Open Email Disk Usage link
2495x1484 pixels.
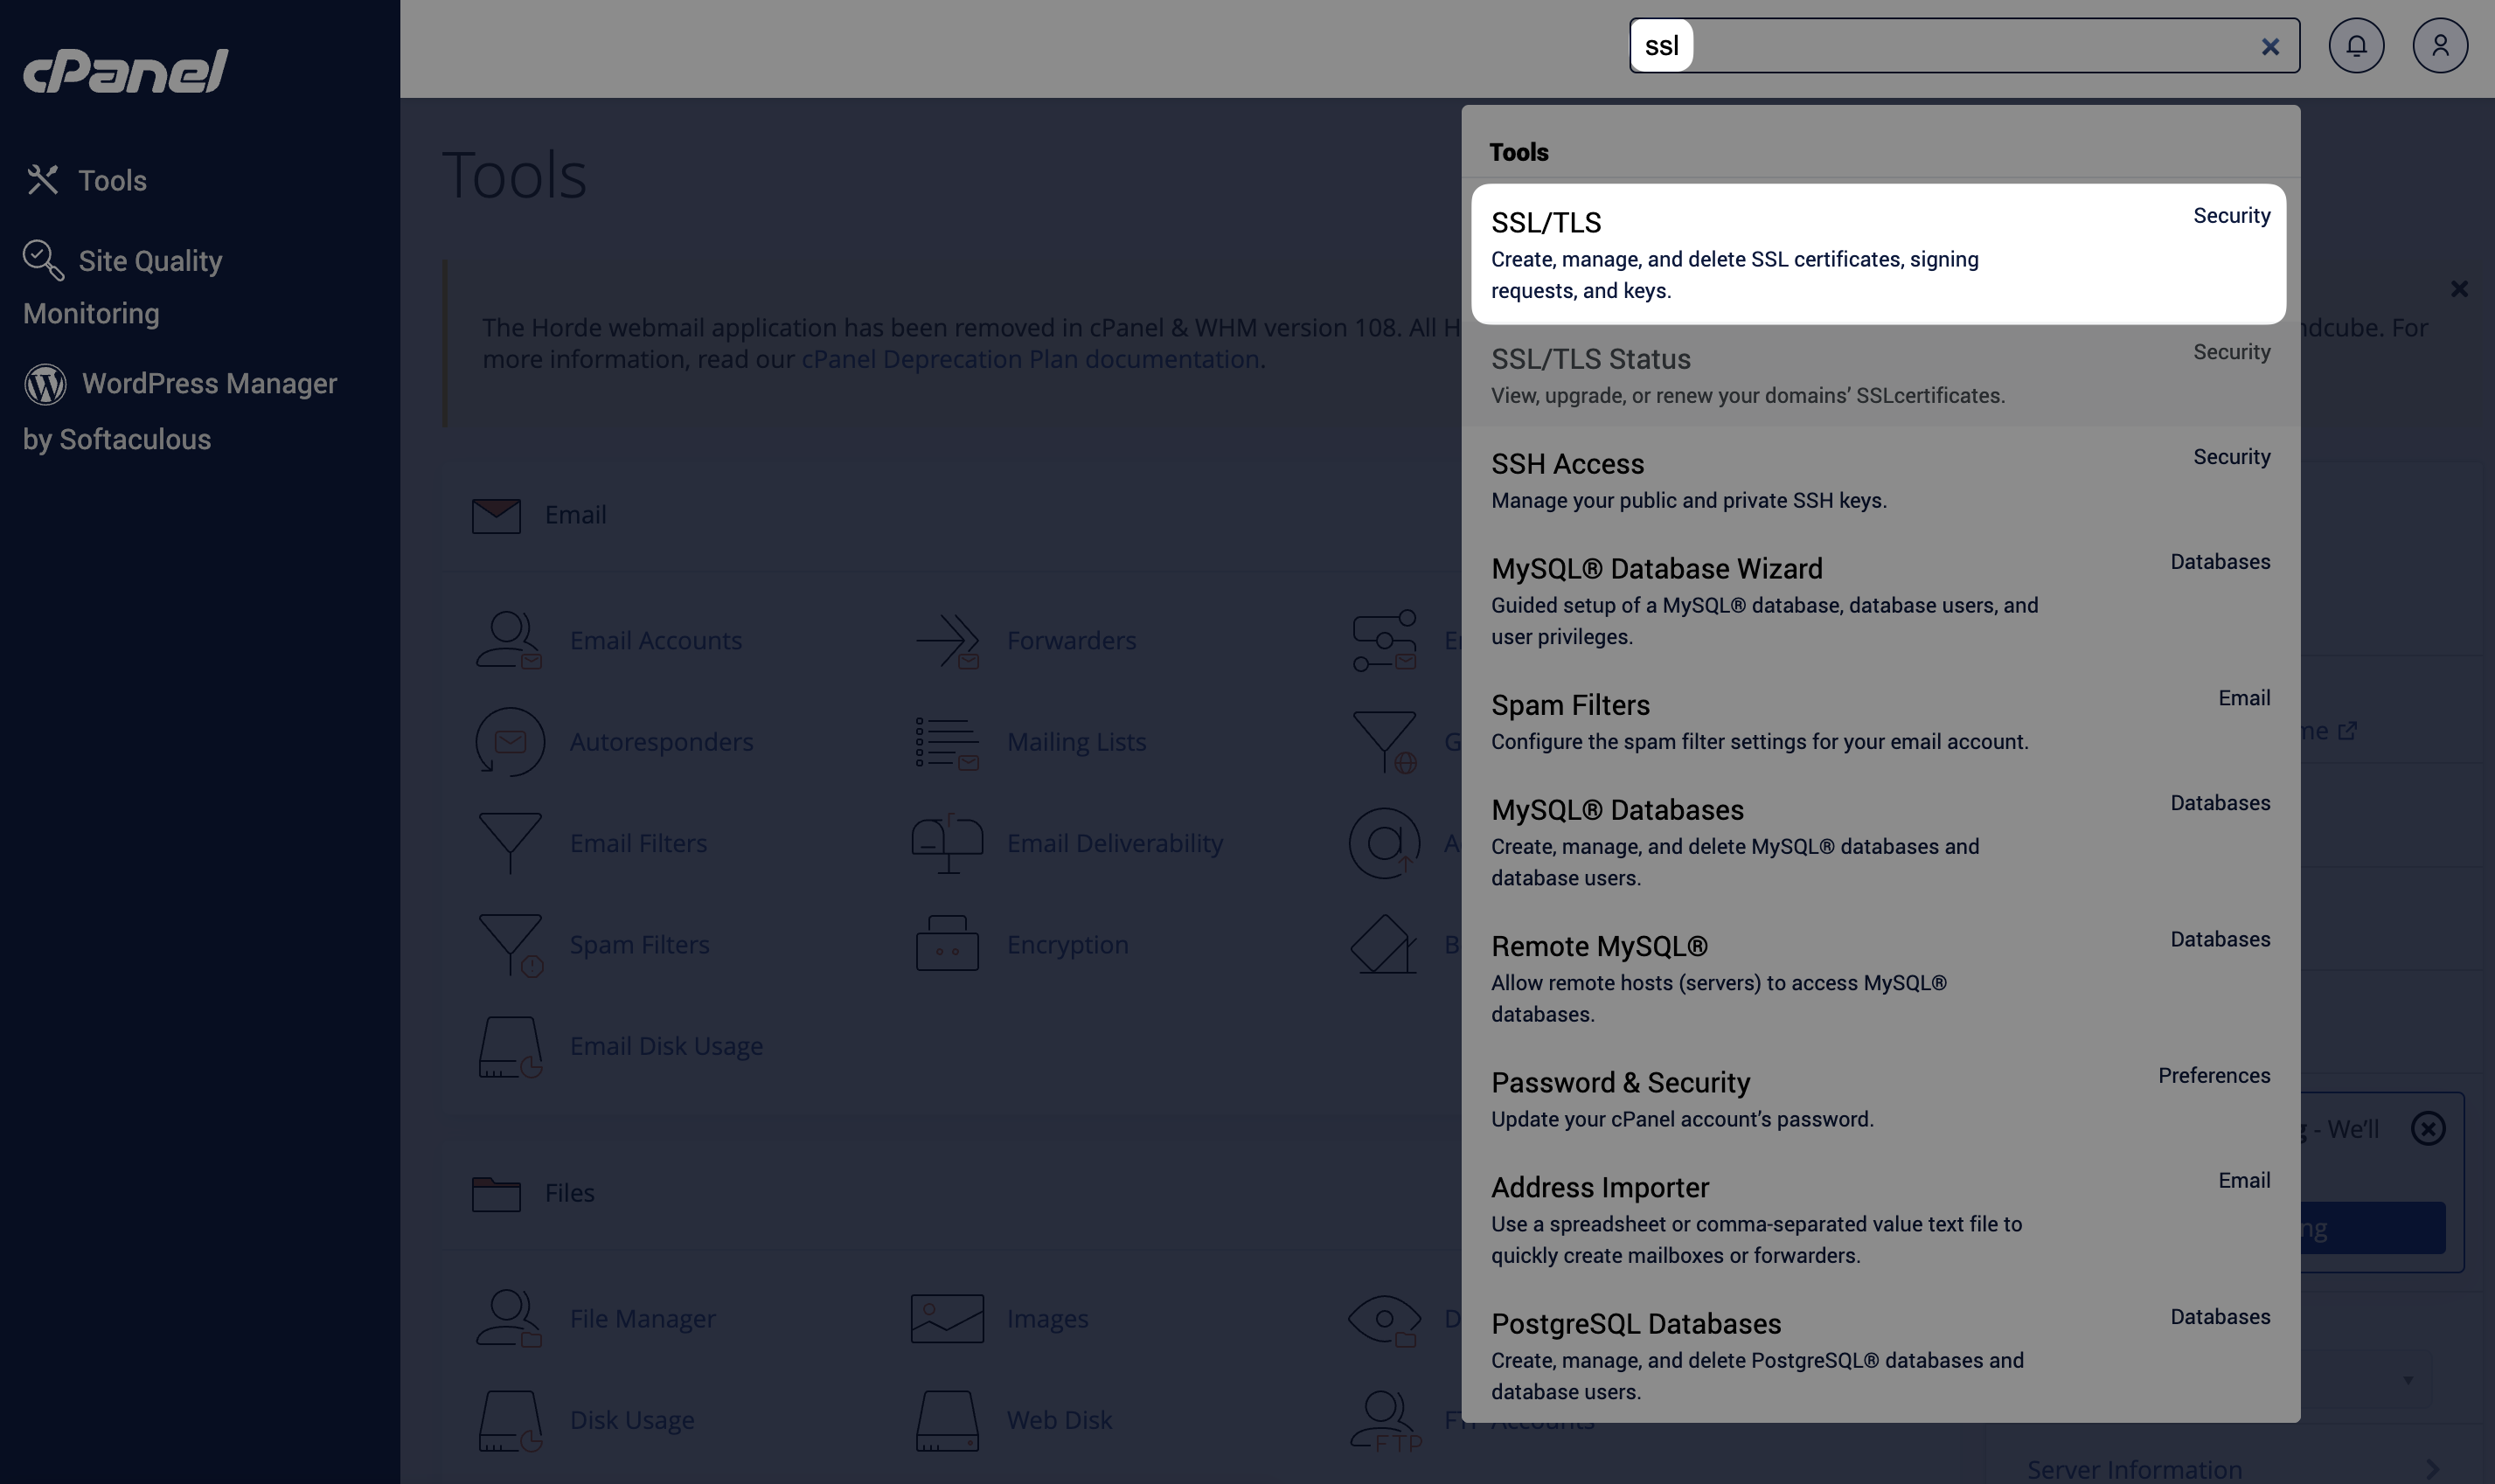666,1046
